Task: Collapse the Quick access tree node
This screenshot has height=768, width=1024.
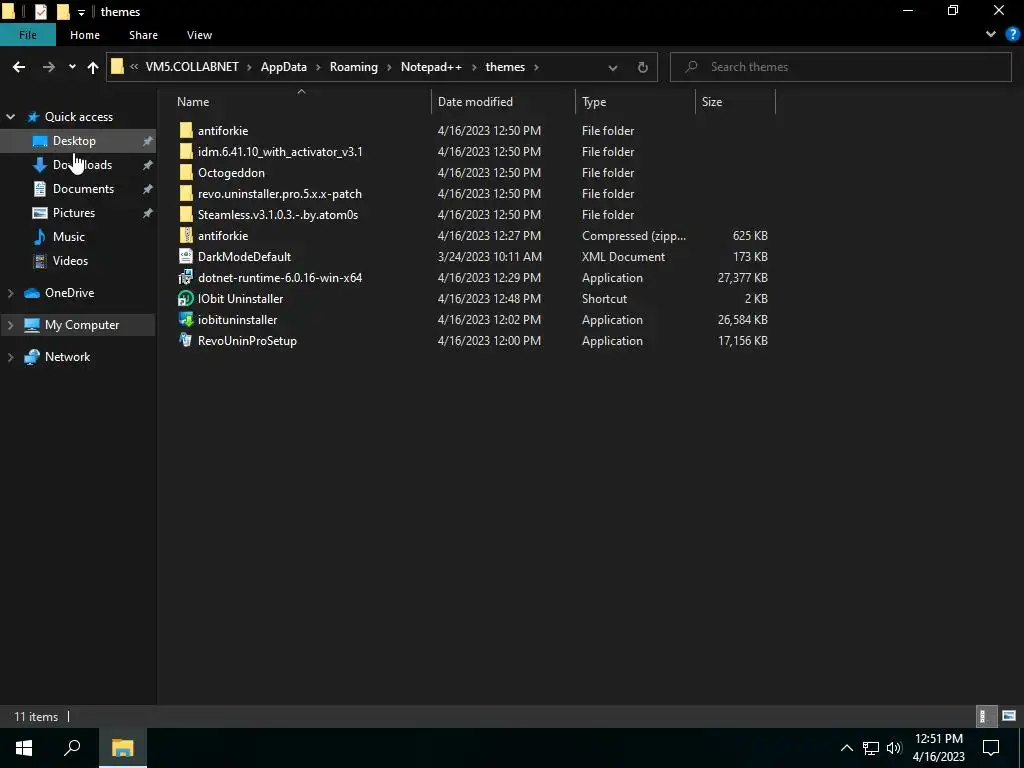Action: pos(10,117)
